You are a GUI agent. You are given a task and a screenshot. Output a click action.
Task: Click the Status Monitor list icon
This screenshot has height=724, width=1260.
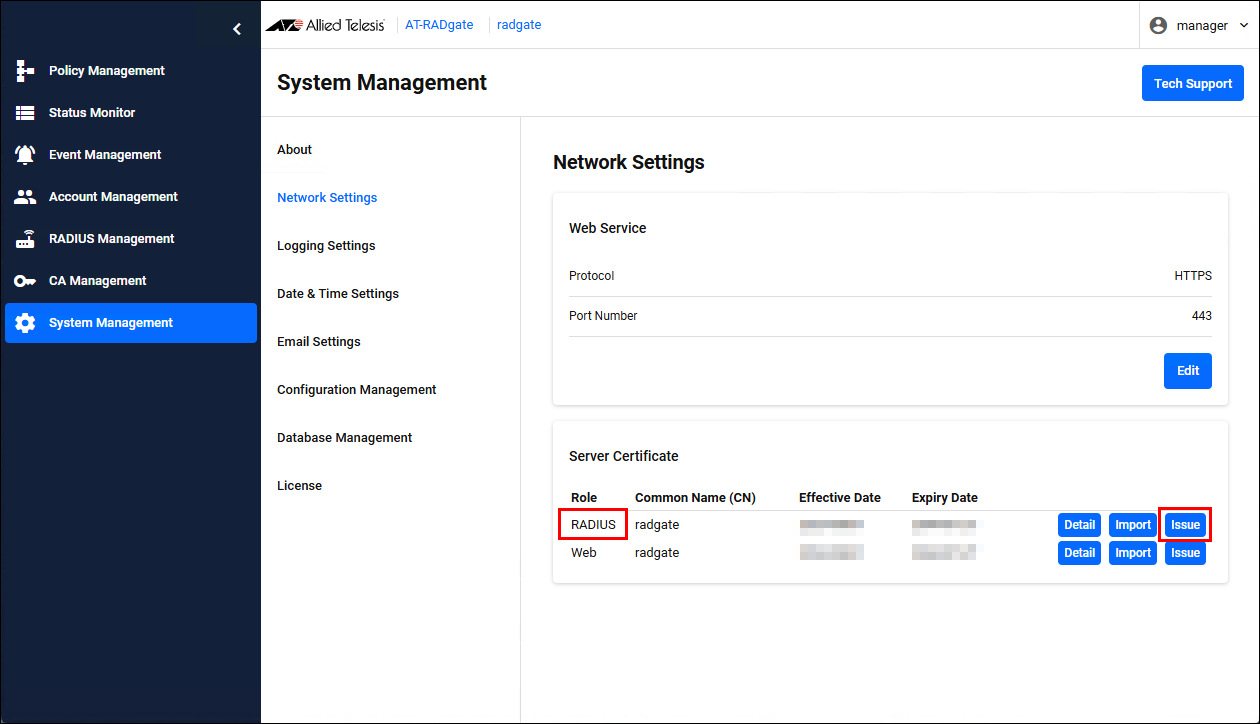[x=25, y=113]
